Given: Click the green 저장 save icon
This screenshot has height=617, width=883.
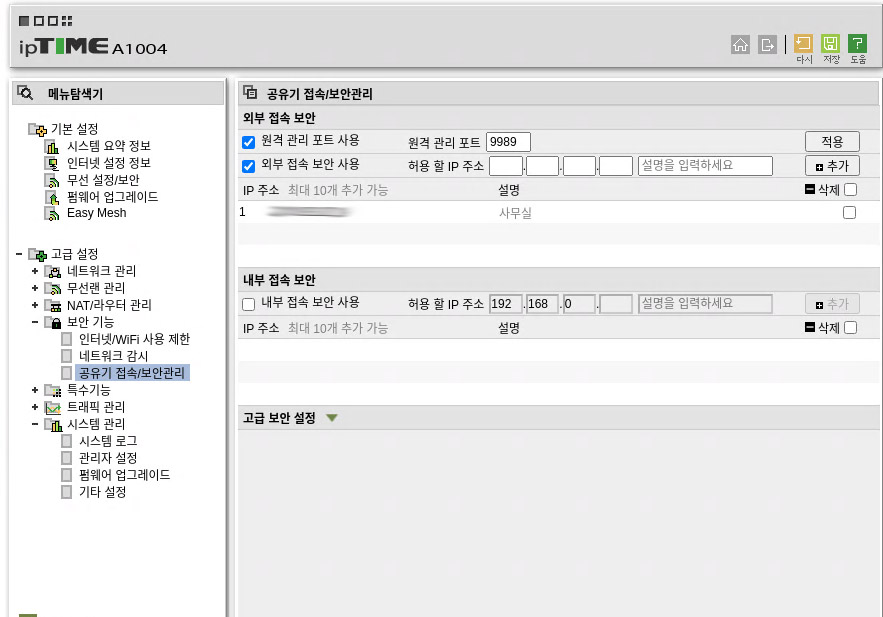Looking at the screenshot, I should pyautogui.click(x=831, y=43).
